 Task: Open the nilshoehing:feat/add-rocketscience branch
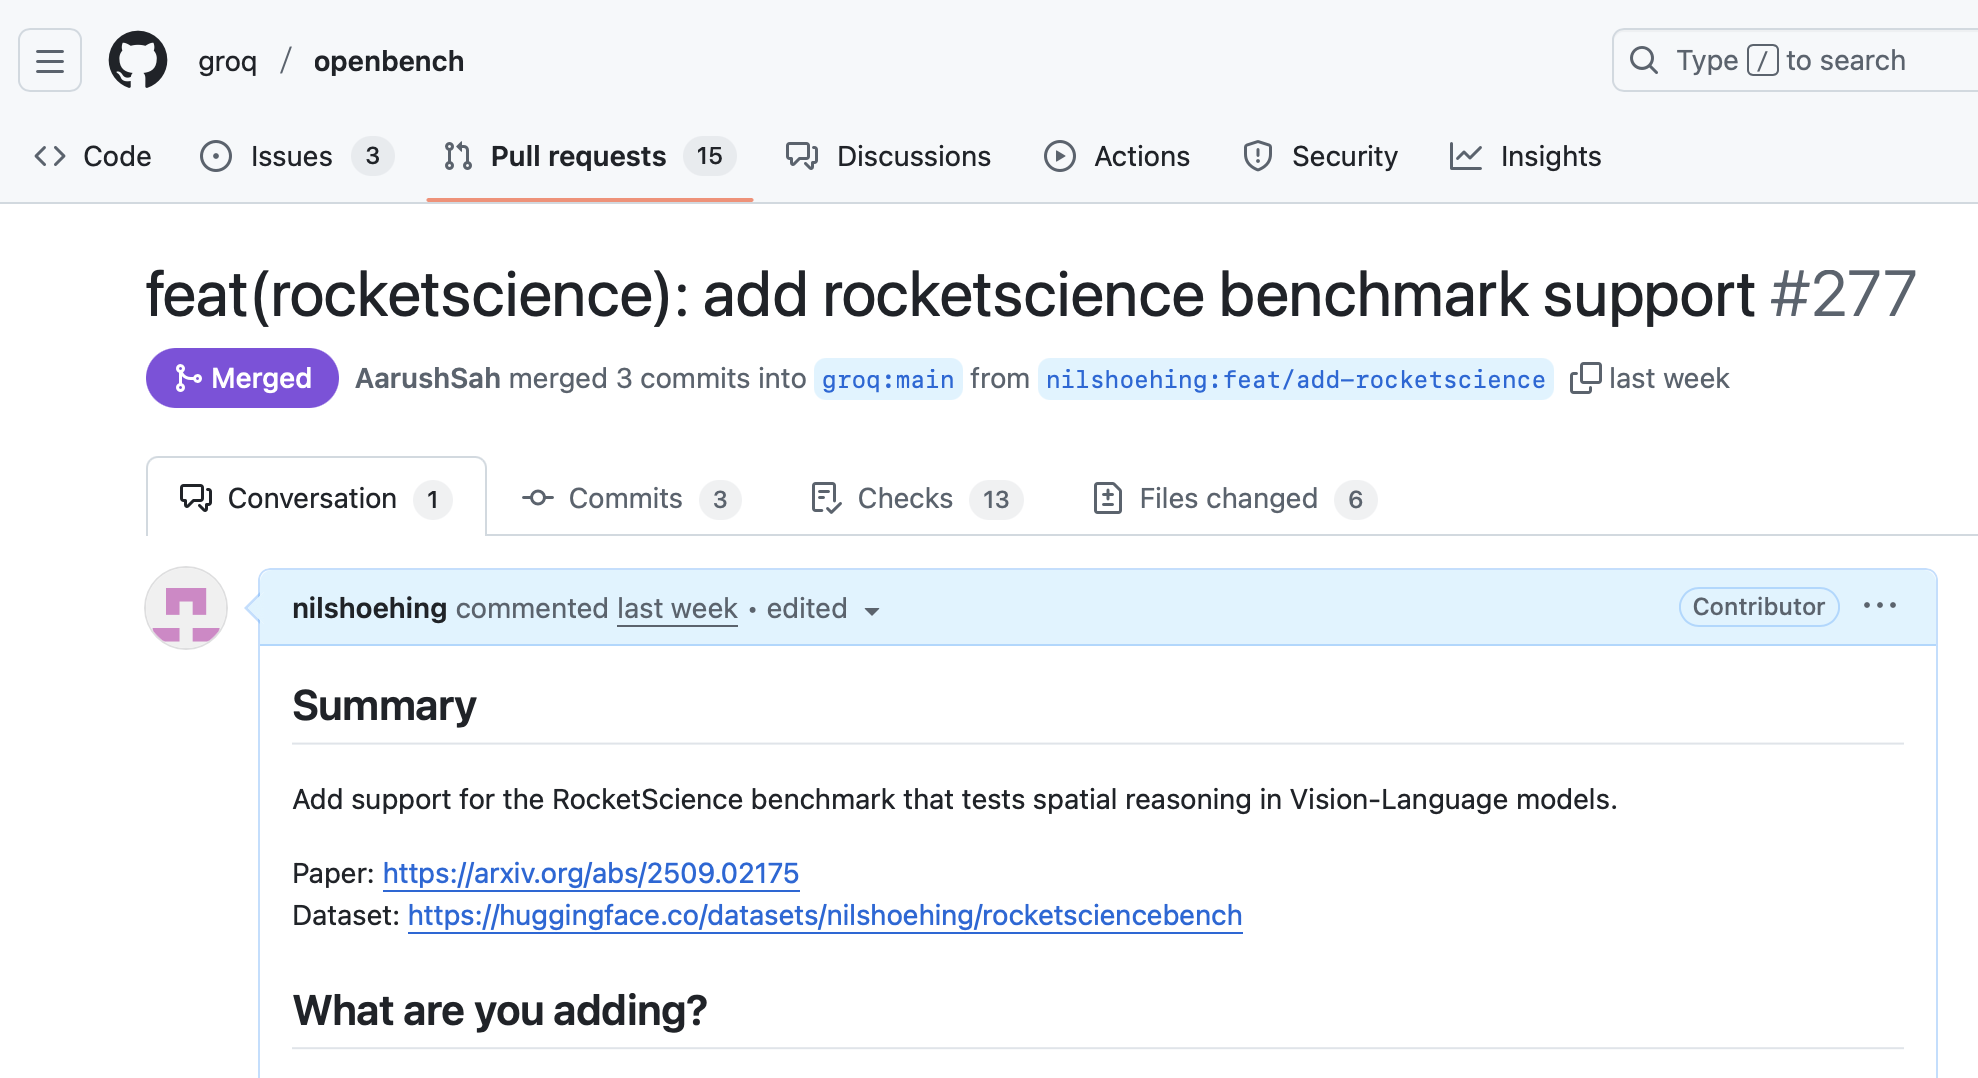point(1295,379)
